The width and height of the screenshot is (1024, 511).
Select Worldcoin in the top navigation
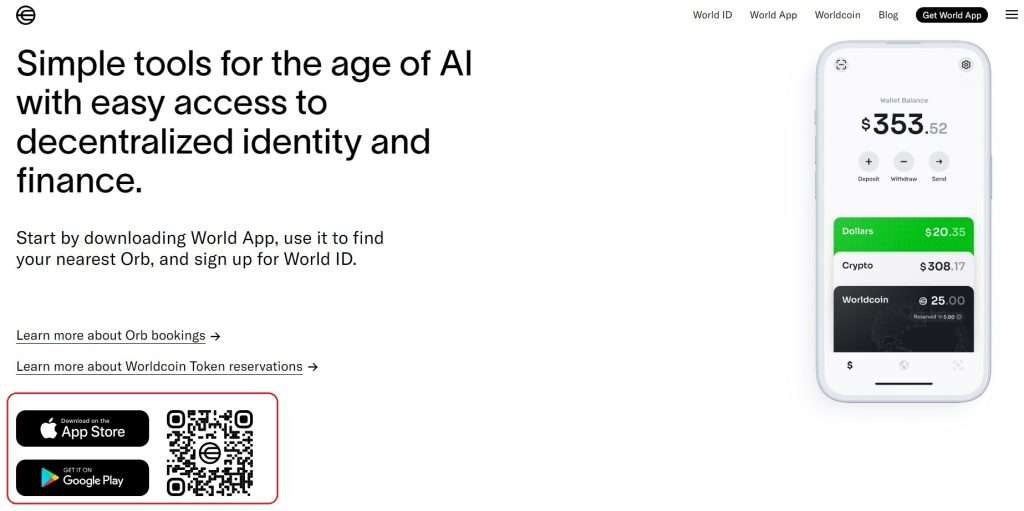tap(838, 15)
